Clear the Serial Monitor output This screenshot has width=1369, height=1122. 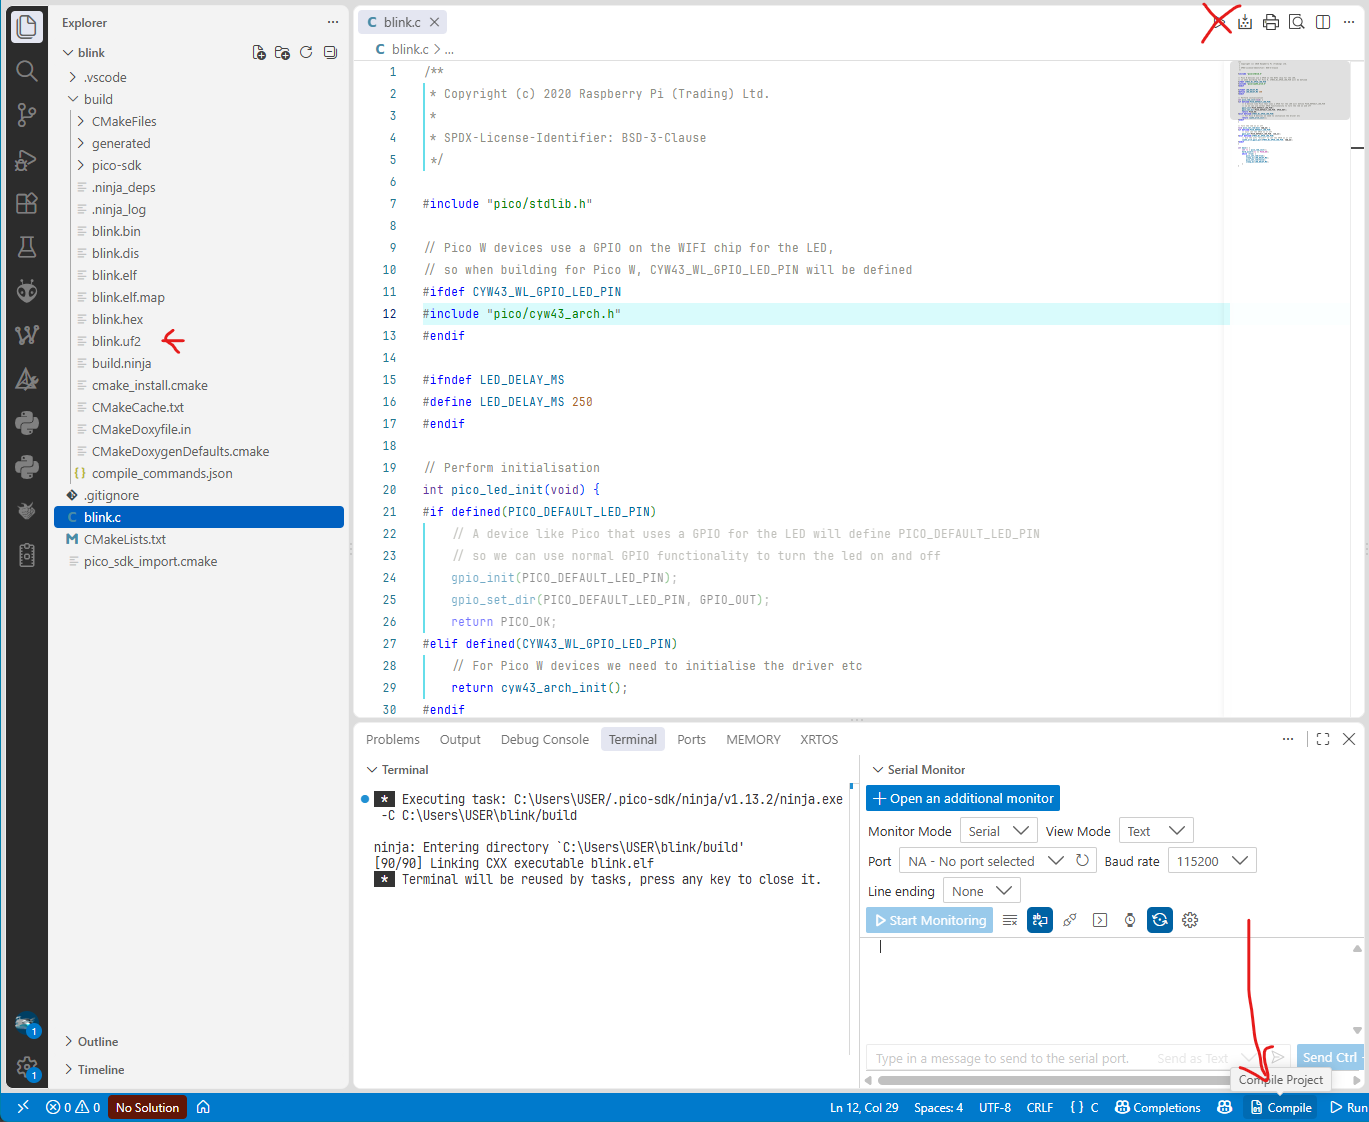tap(1010, 920)
